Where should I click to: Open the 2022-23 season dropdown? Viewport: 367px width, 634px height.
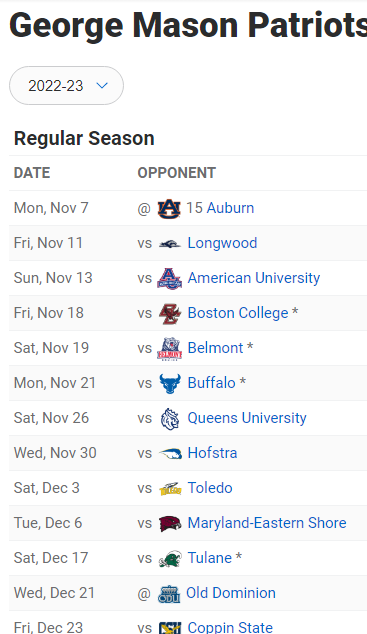tap(66, 86)
